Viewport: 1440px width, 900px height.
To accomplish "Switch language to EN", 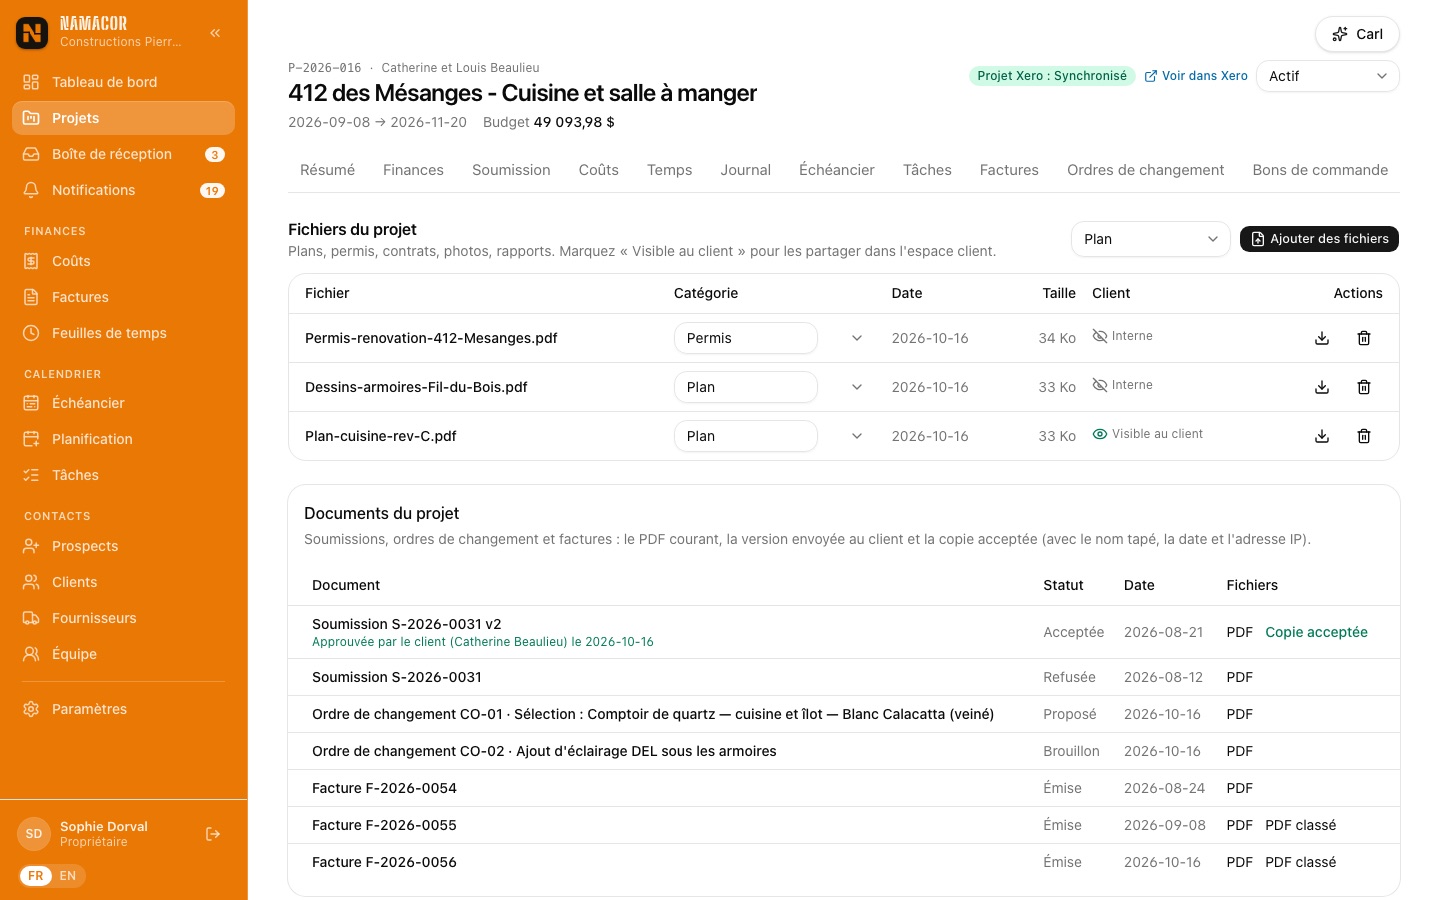I will (68, 876).
